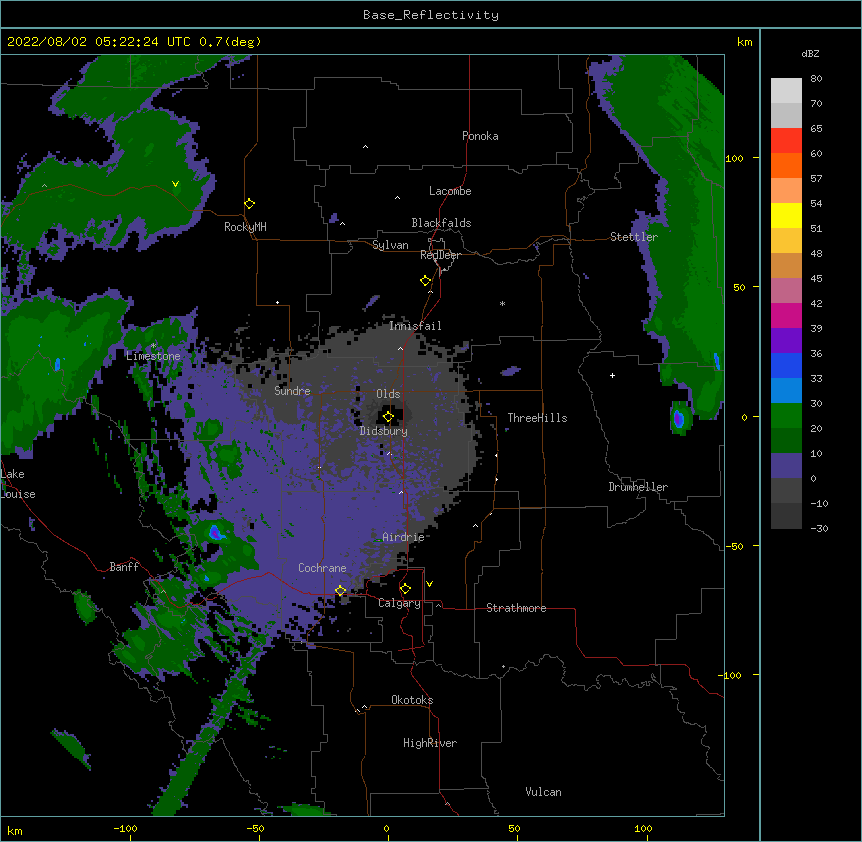
Task: Click the Stettler city label
Action: pyautogui.click(x=634, y=237)
